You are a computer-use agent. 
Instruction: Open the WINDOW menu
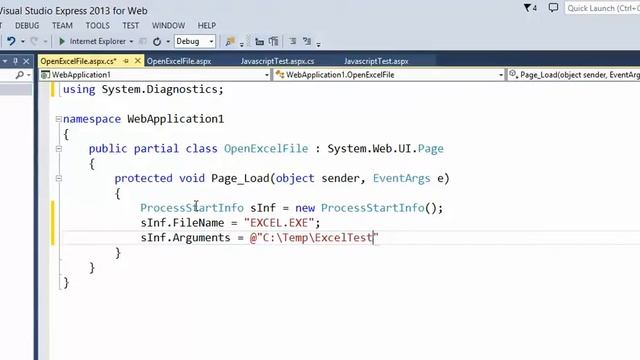pos(168,25)
